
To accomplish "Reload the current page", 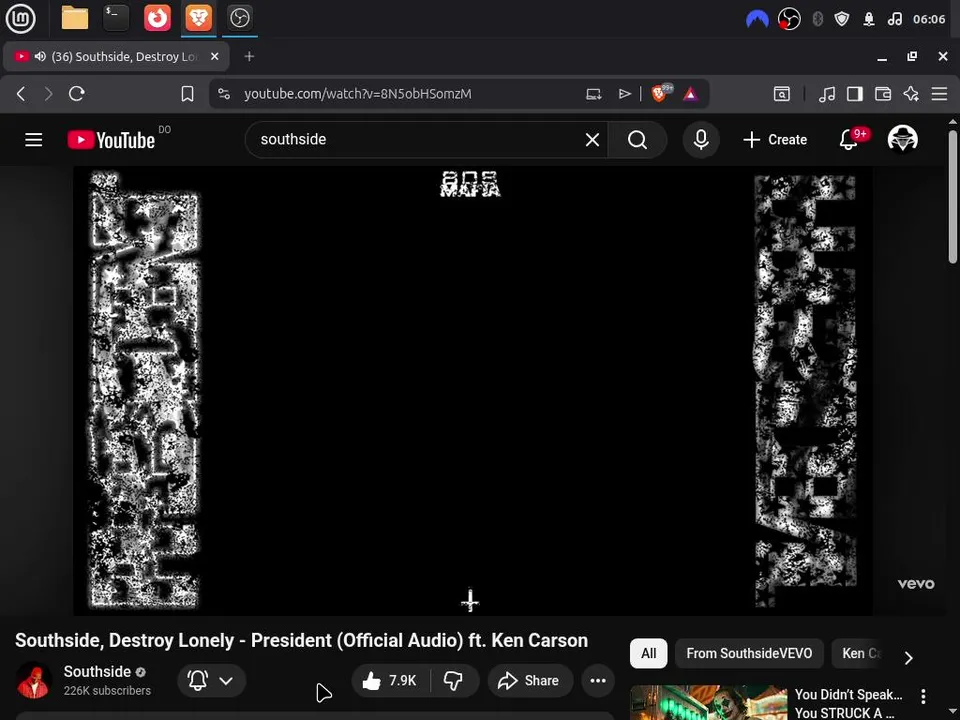I will [77, 94].
